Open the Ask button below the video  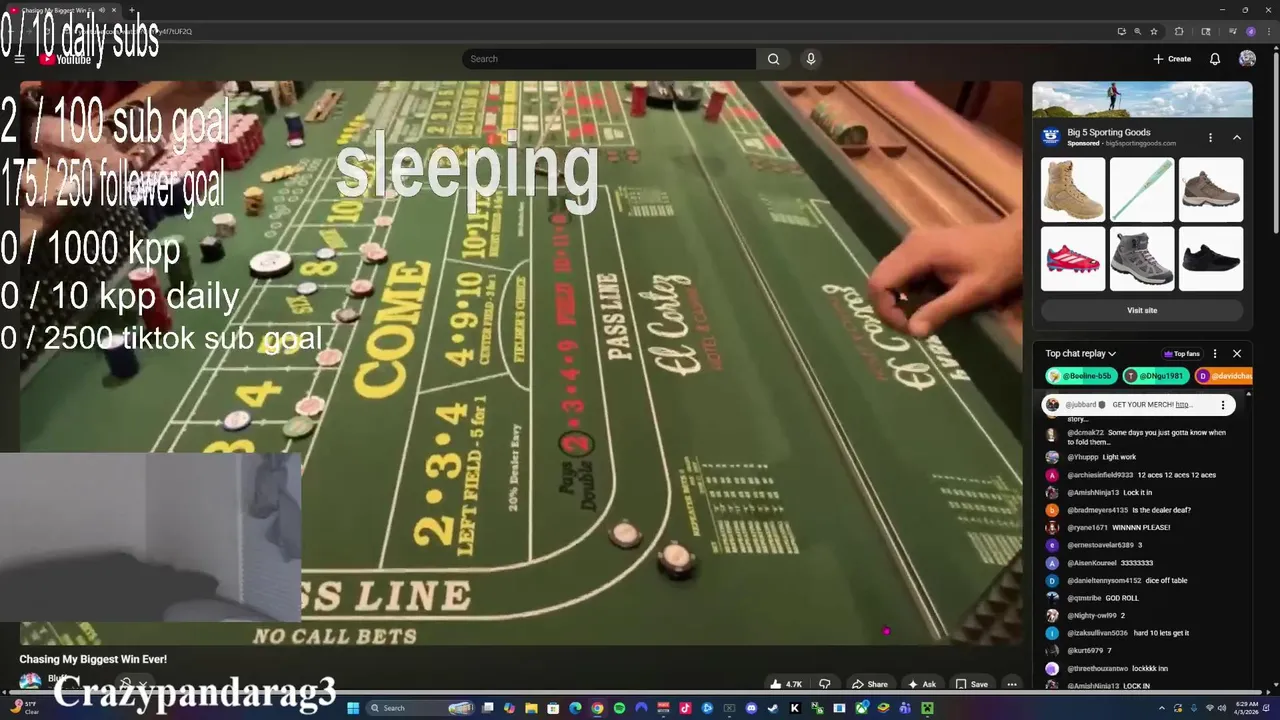click(921, 684)
